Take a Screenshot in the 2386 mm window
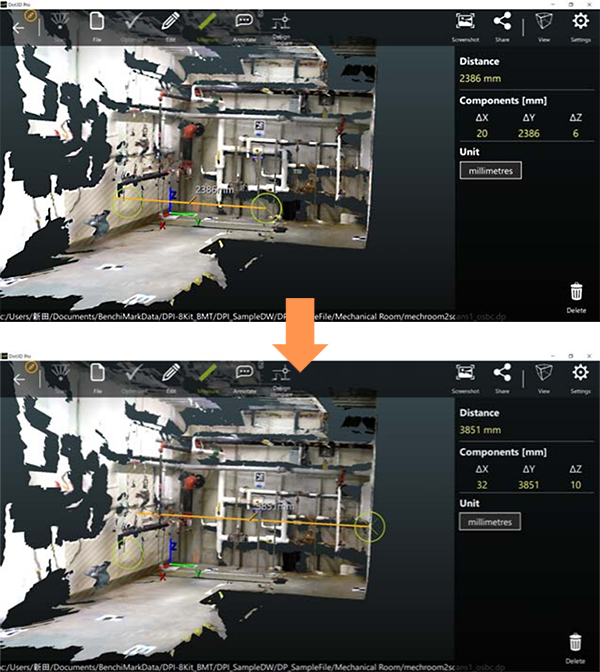600x672 pixels. coord(465,27)
